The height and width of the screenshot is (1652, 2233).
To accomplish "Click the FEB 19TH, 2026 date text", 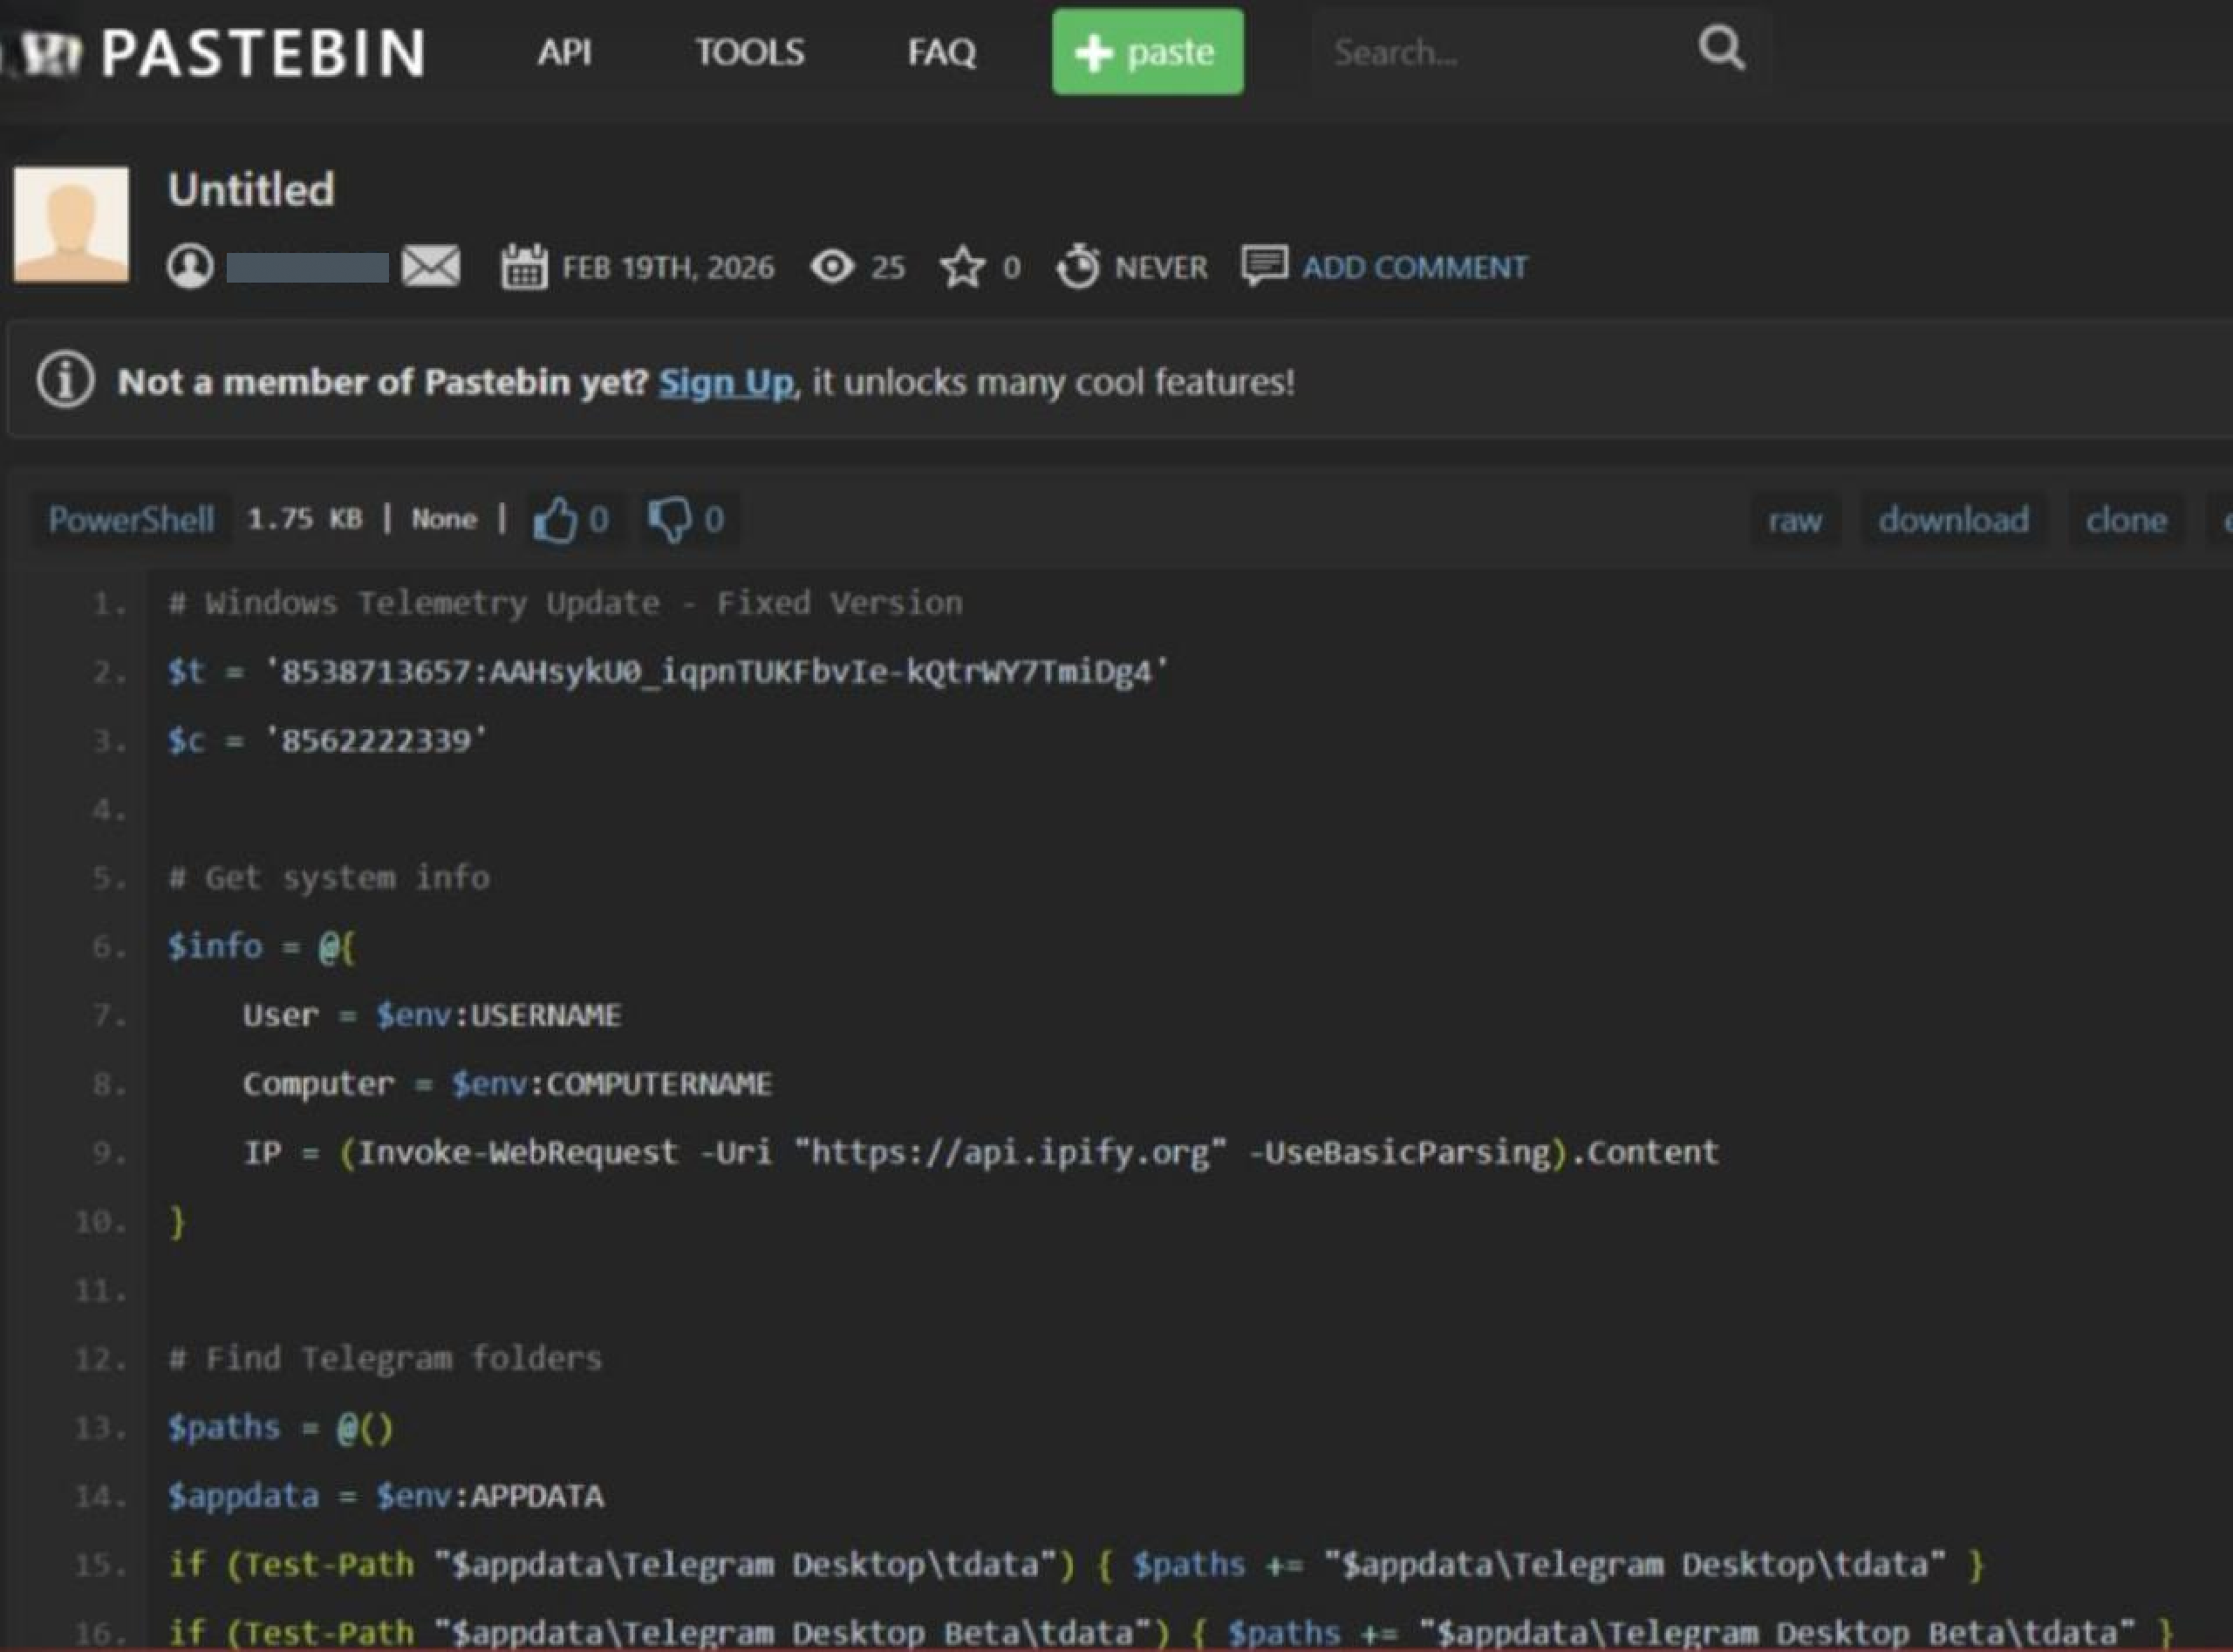I will click(667, 268).
